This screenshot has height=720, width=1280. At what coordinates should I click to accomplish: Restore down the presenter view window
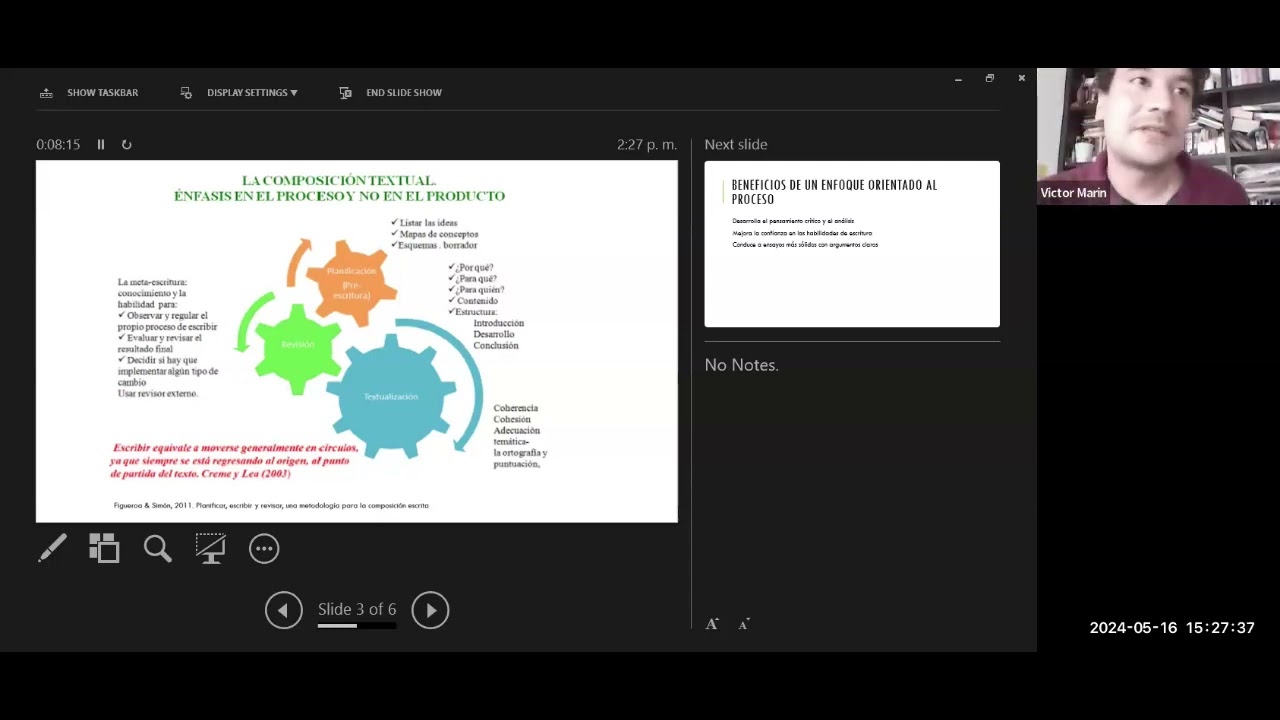(x=989, y=78)
